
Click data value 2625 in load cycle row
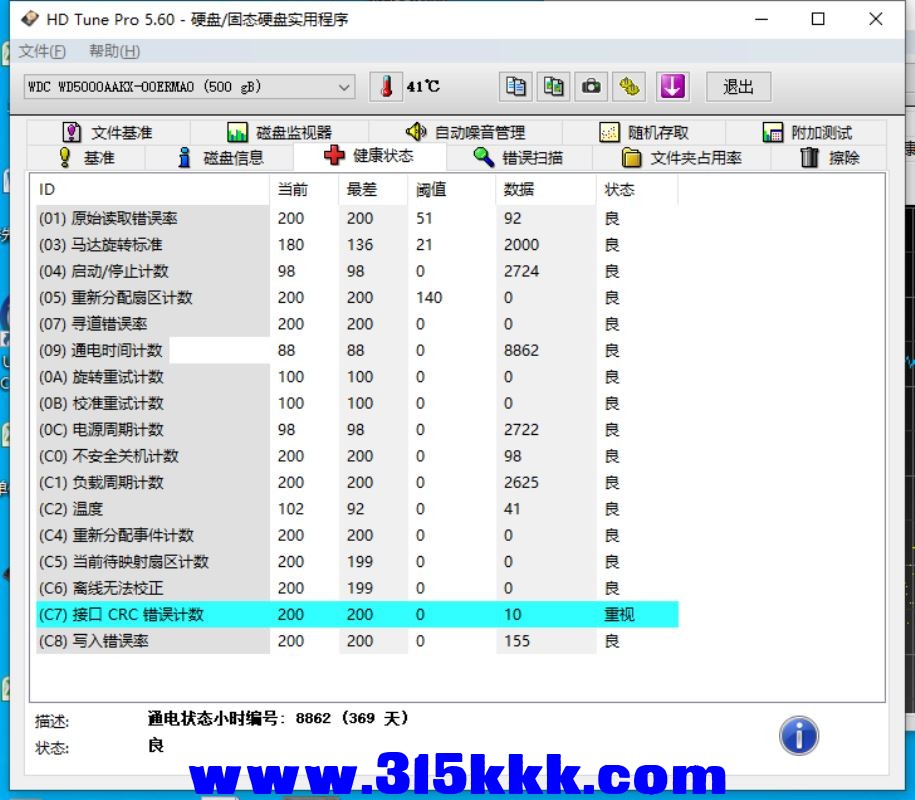pyautogui.click(x=521, y=483)
